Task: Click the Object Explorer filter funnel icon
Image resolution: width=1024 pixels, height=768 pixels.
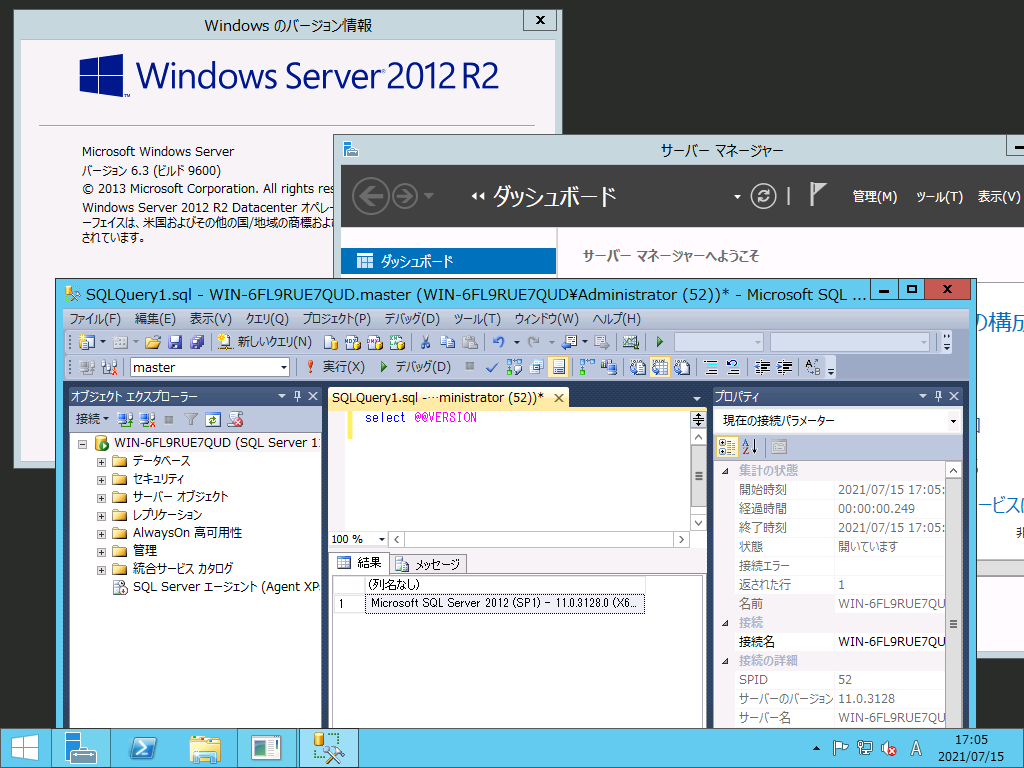Action: point(190,419)
